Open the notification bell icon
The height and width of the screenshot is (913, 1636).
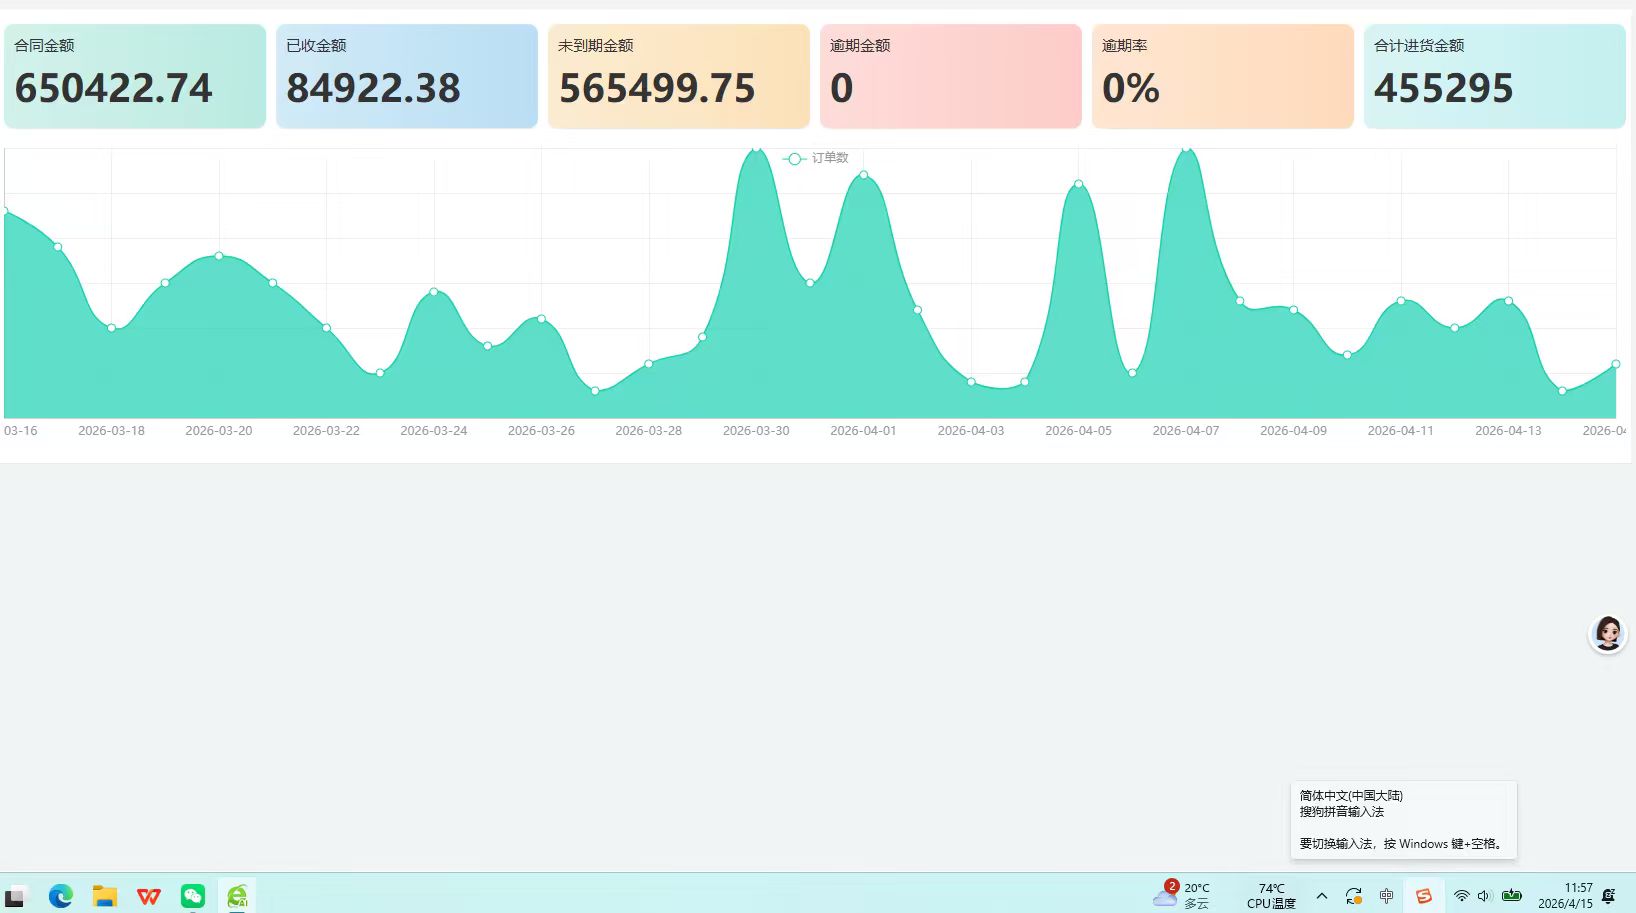pos(1608,896)
